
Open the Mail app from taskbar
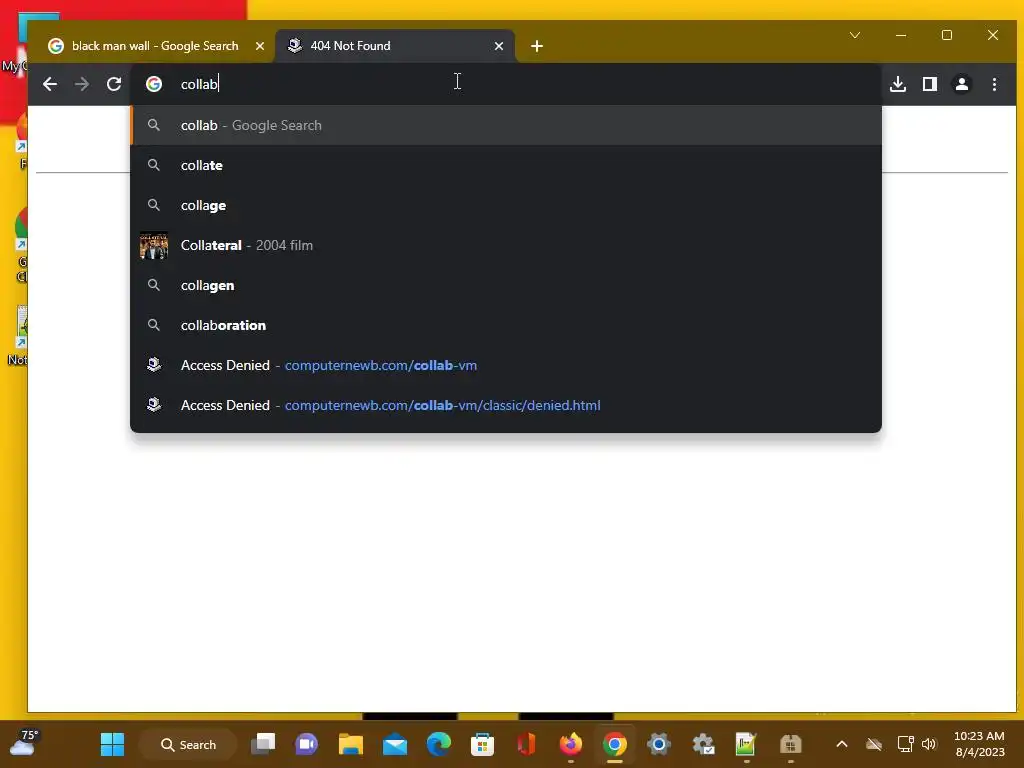pyautogui.click(x=395, y=744)
